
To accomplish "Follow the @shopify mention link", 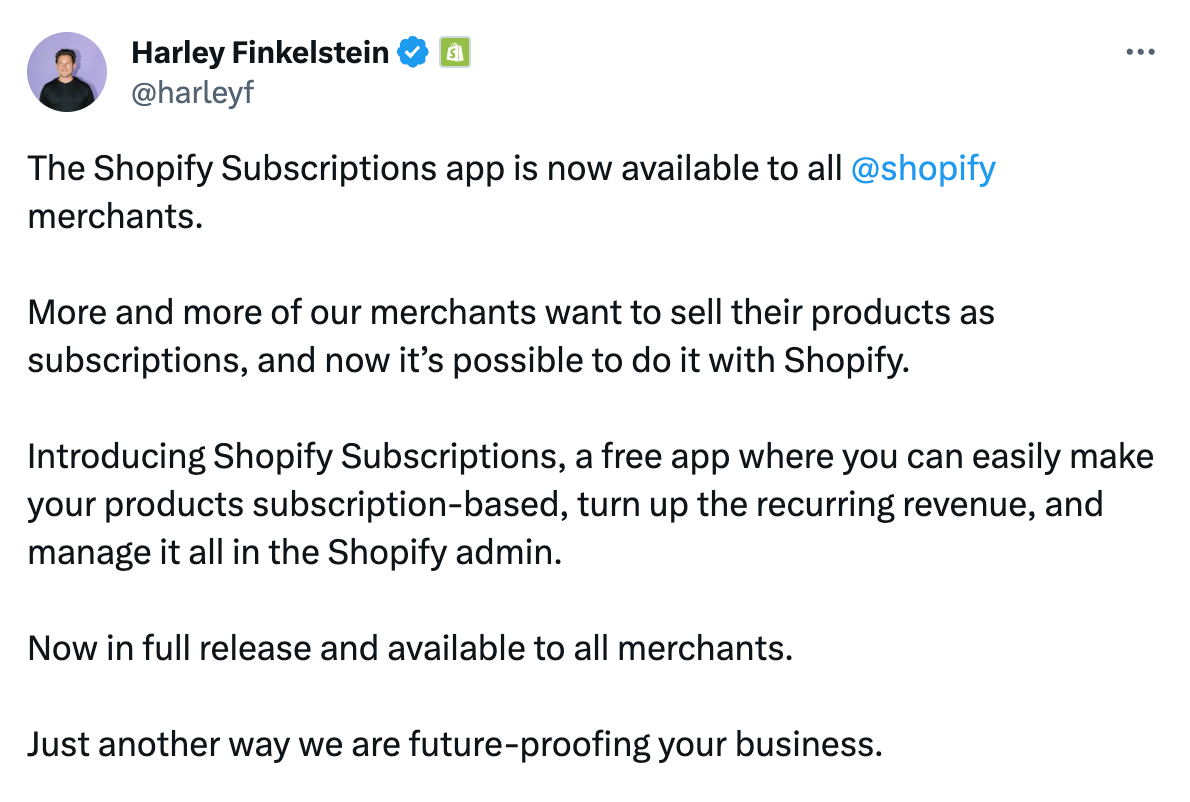I will point(923,168).
